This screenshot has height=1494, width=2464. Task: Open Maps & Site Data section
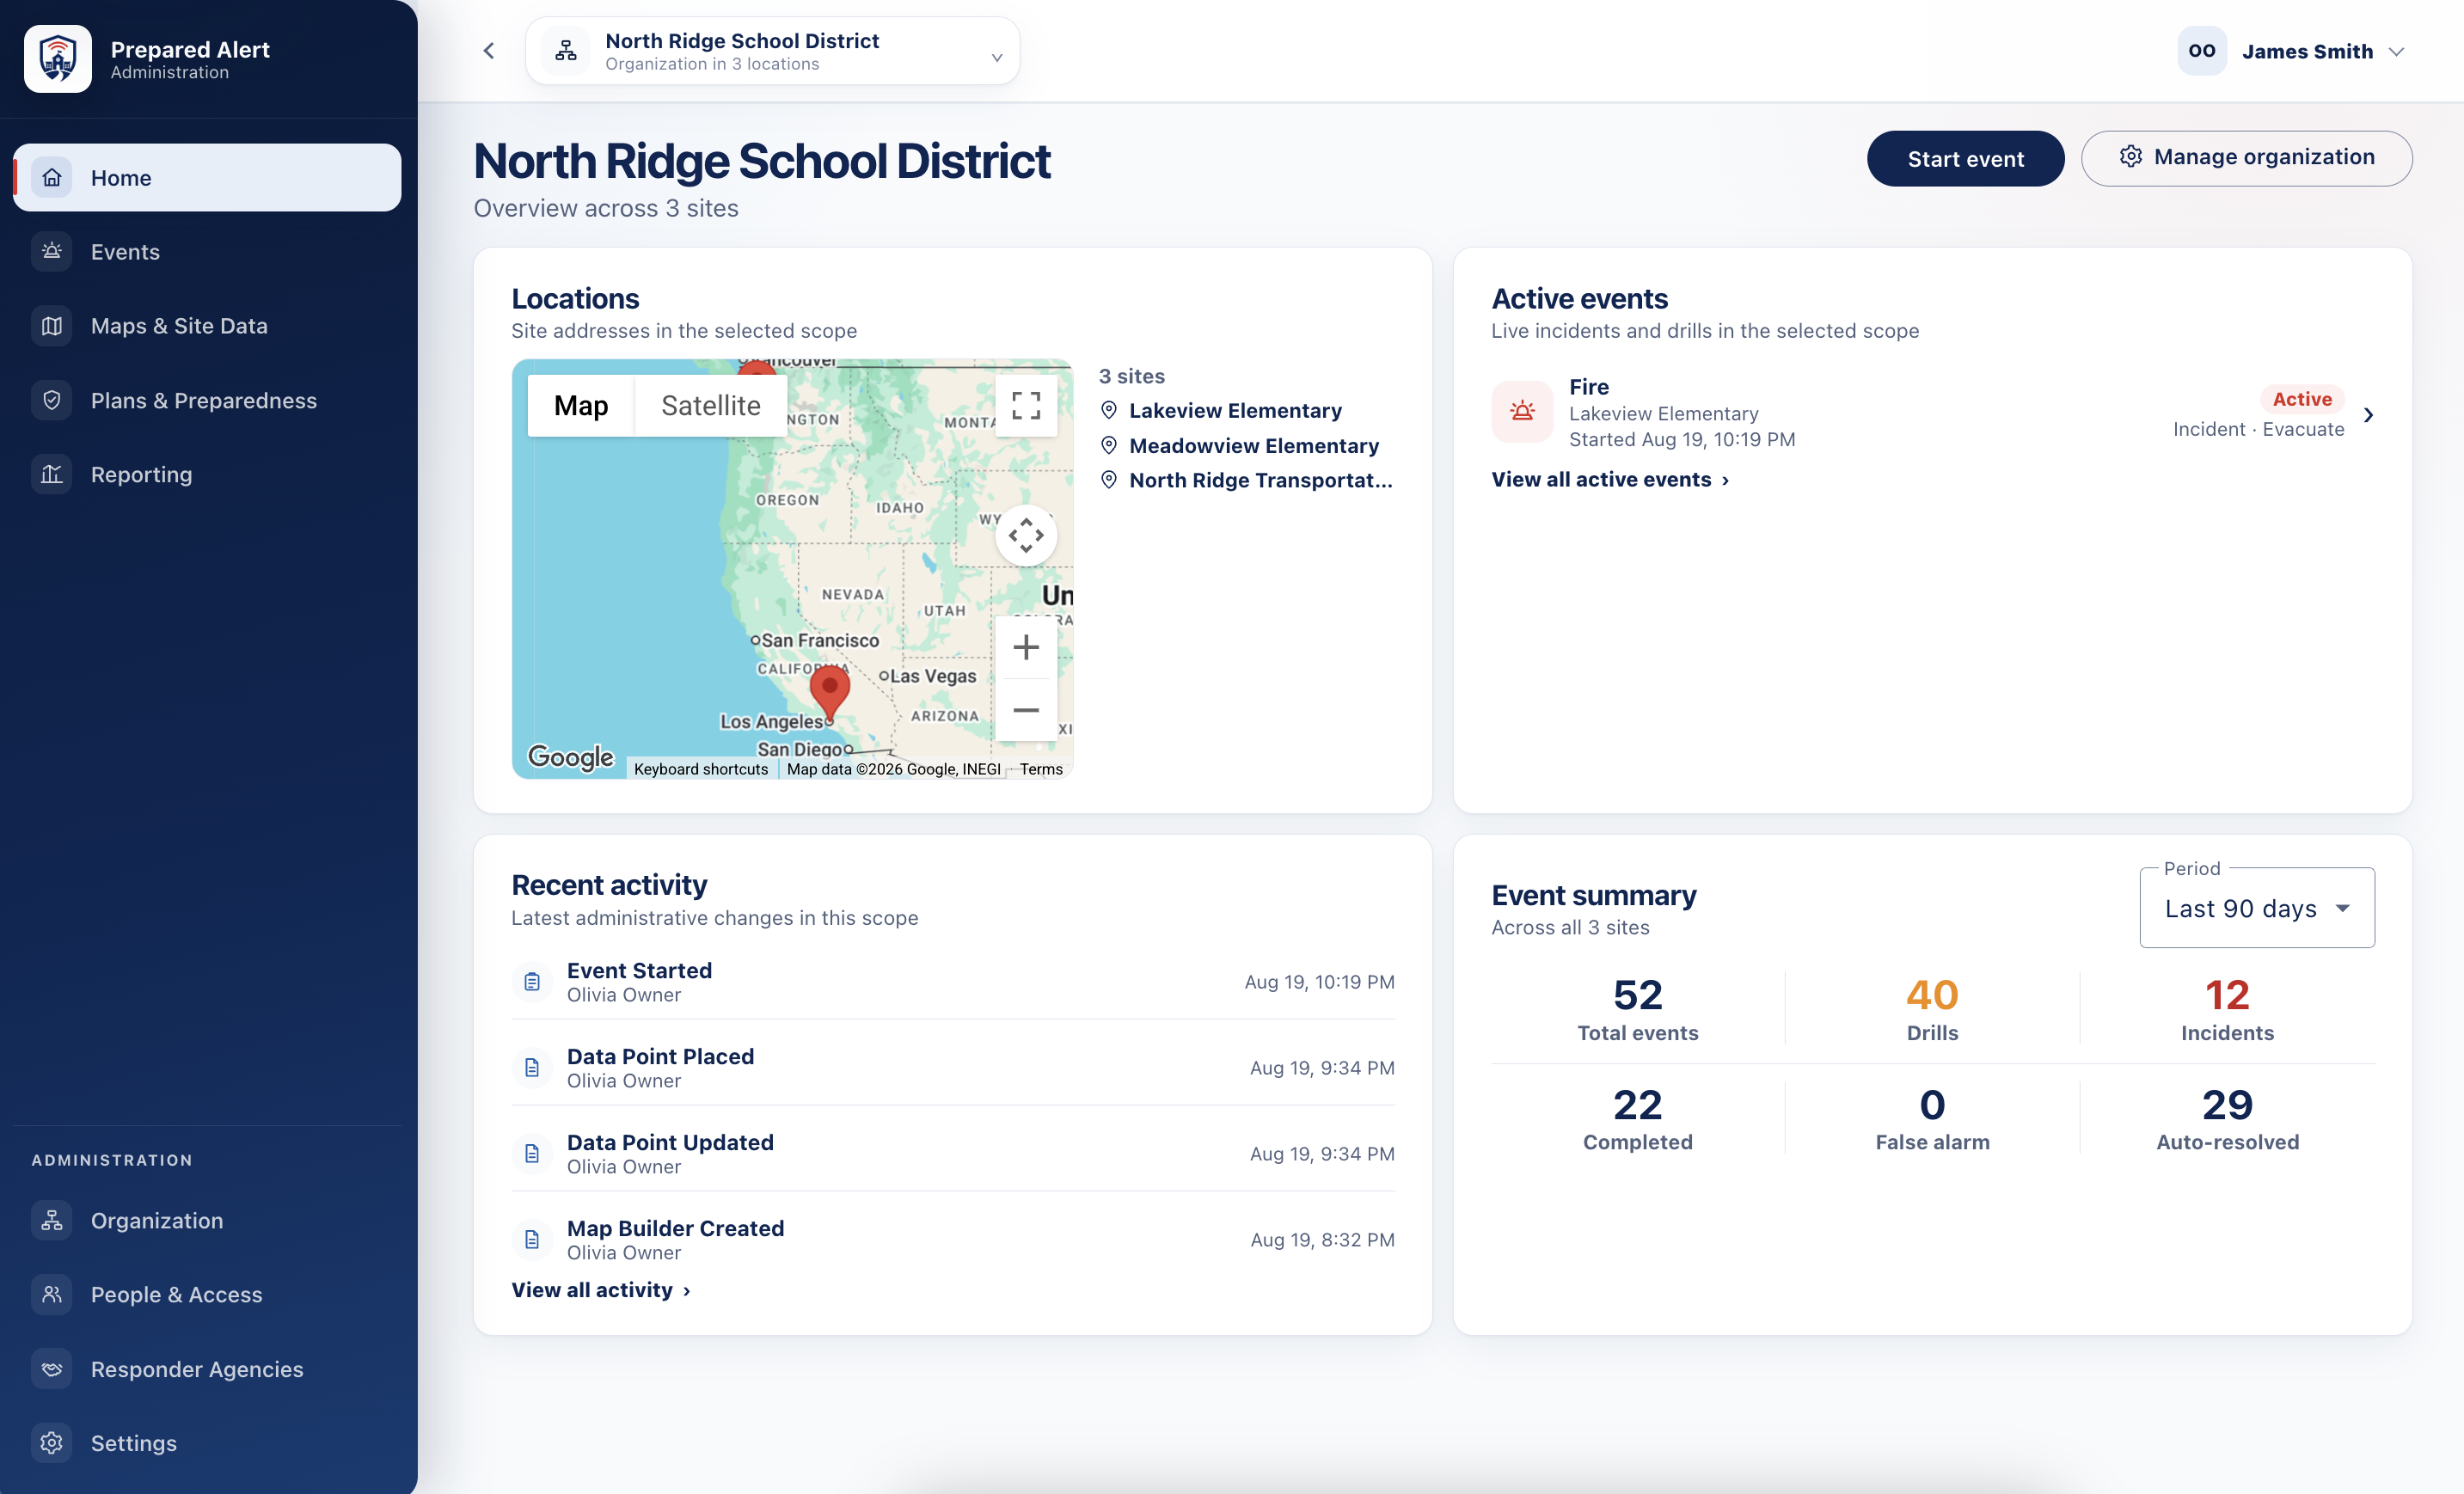pos(207,325)
